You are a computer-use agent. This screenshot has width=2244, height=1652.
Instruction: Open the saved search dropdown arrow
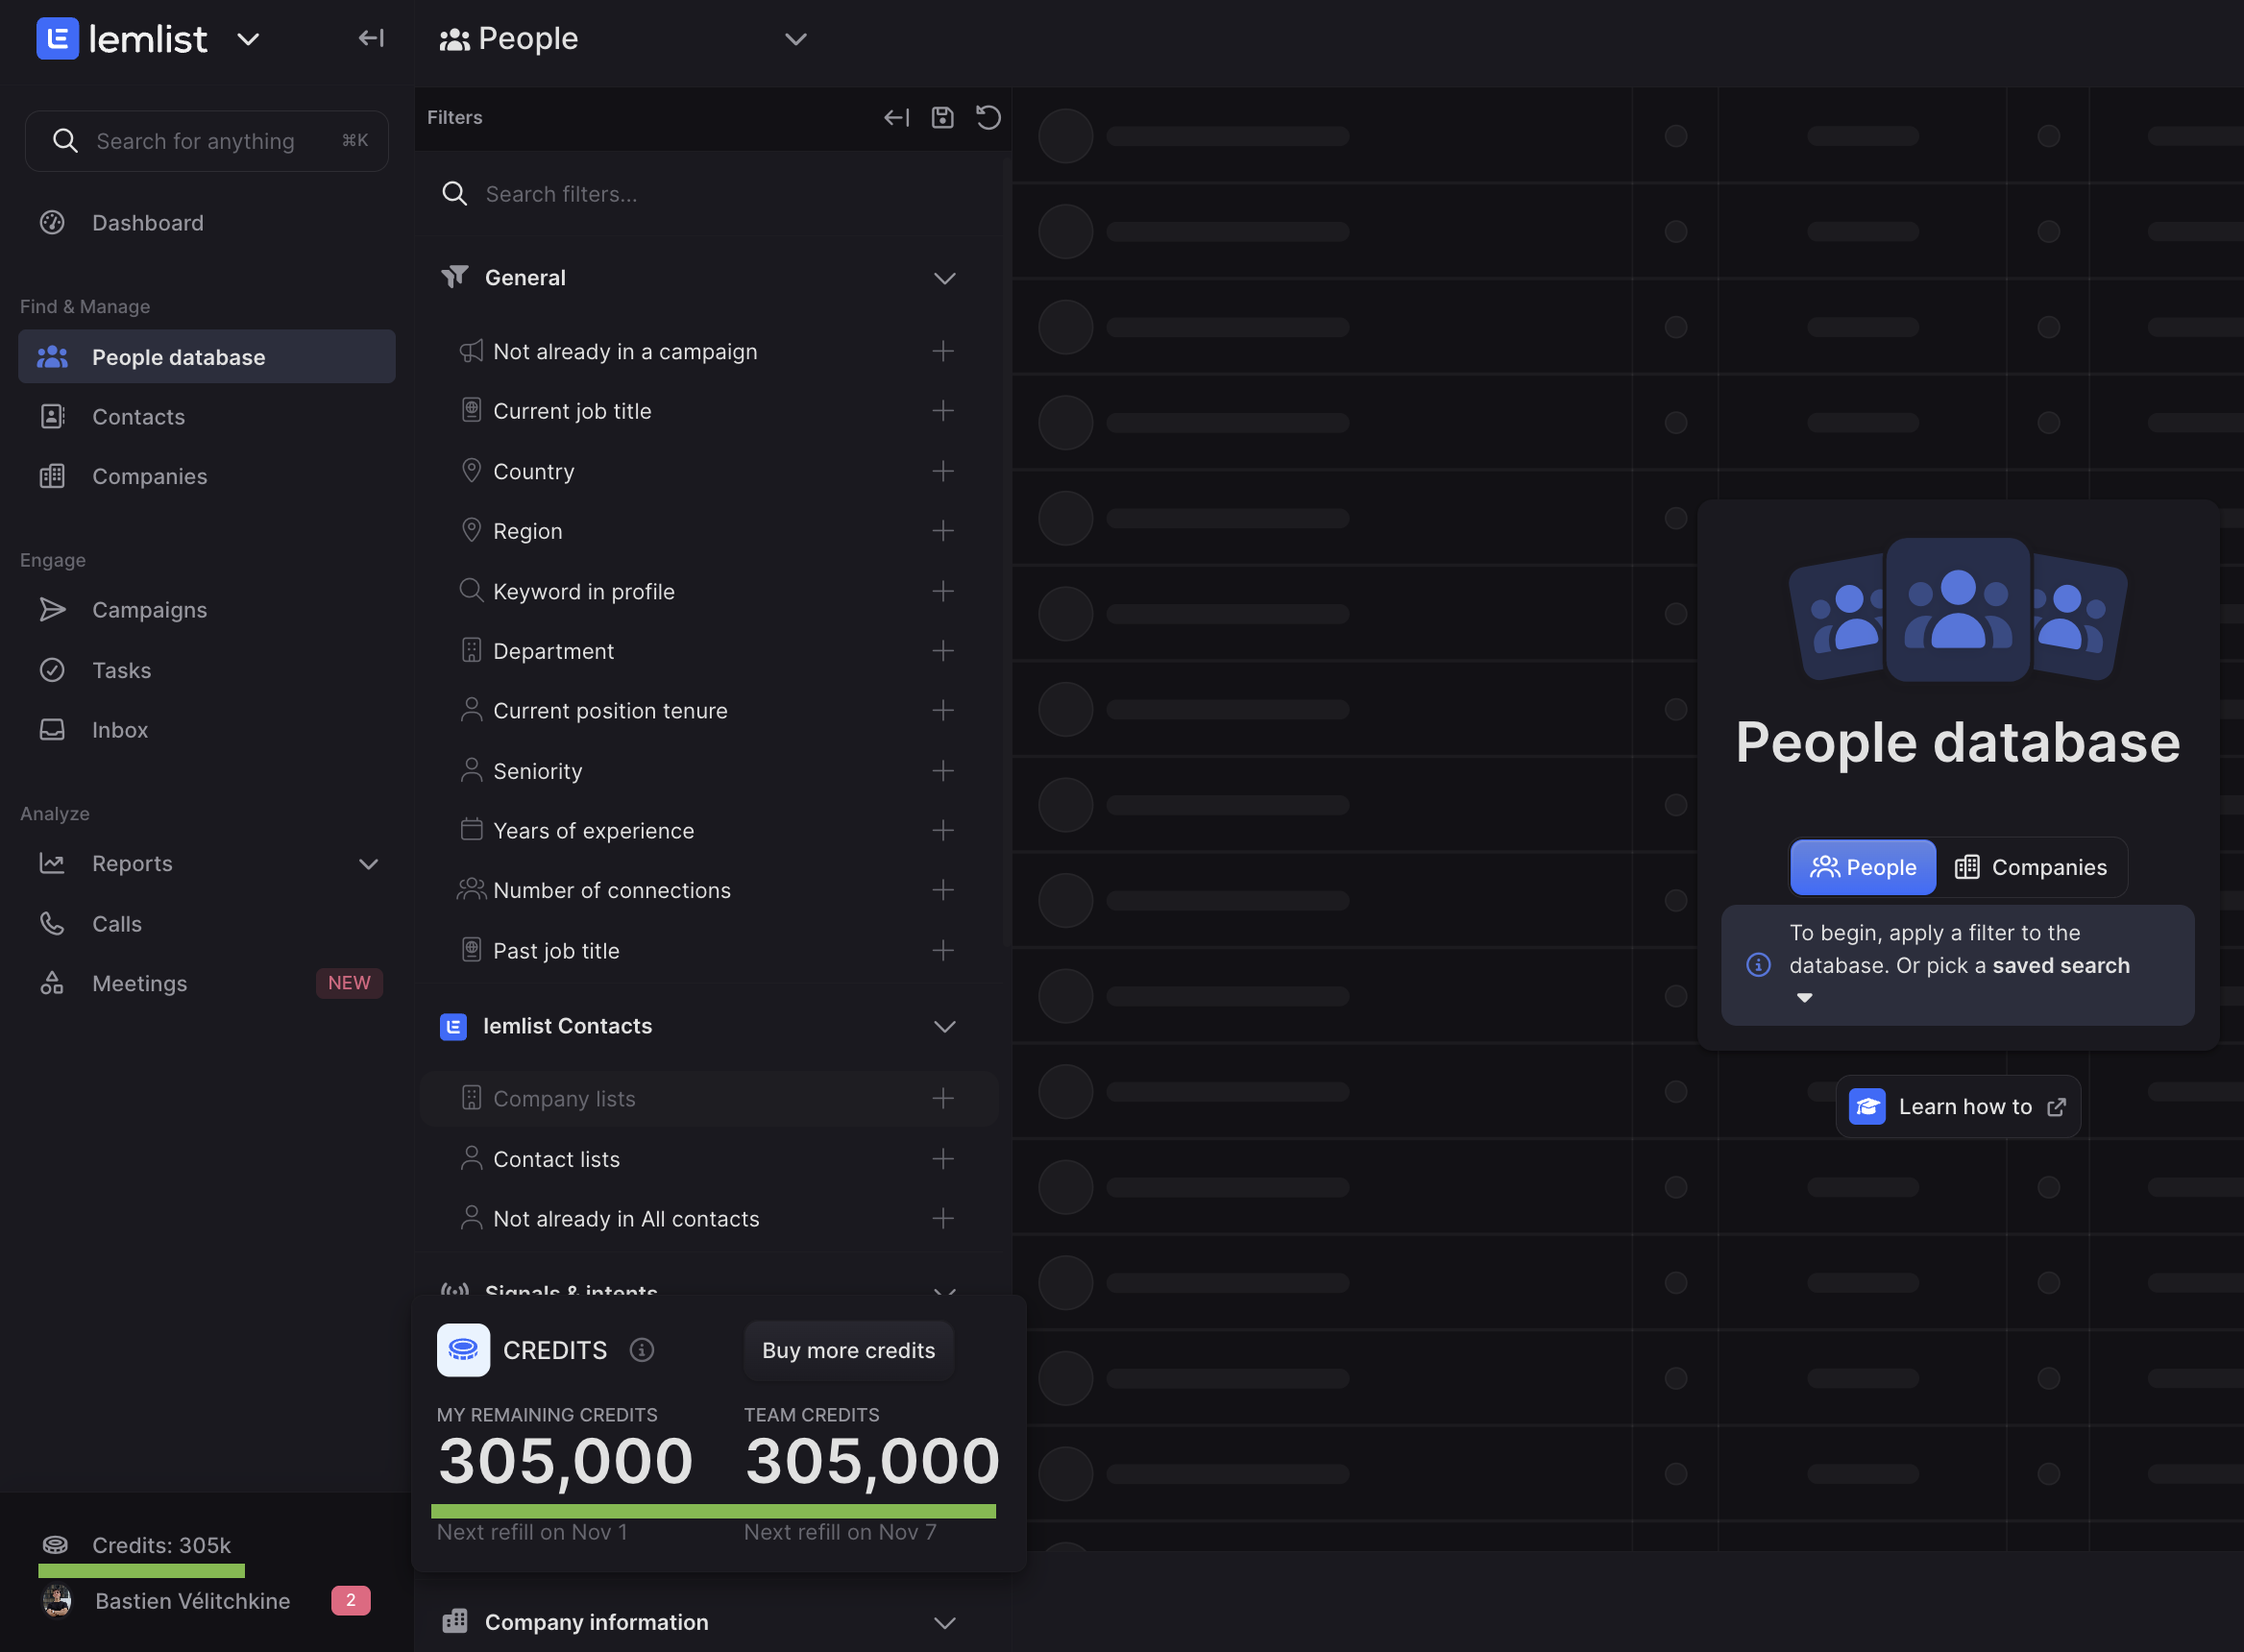point(1804,998)
